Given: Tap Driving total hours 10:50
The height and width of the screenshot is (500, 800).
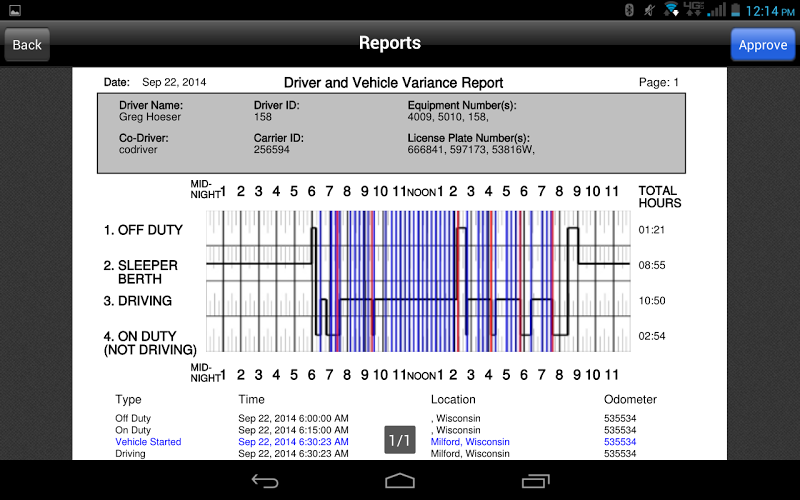Looking at the screenshot, I should click(x=652, y=301).
